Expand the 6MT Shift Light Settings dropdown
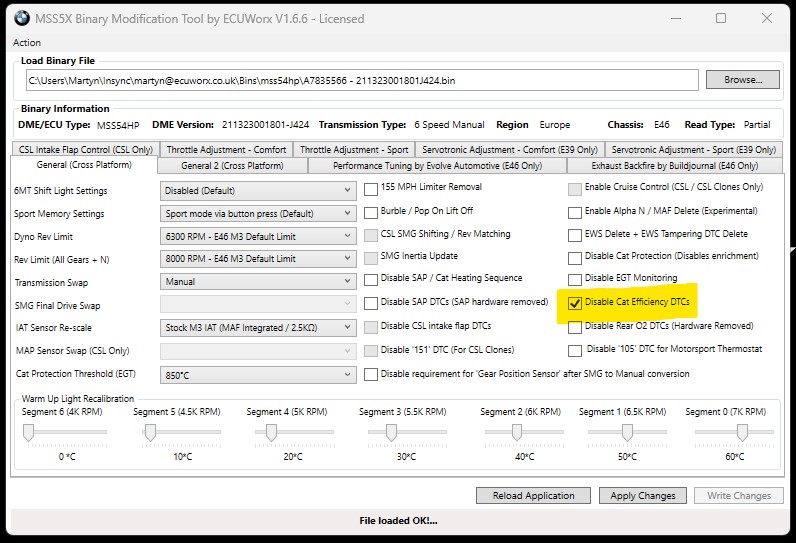This screenshot has width=796, height=543. click(258, 190)
